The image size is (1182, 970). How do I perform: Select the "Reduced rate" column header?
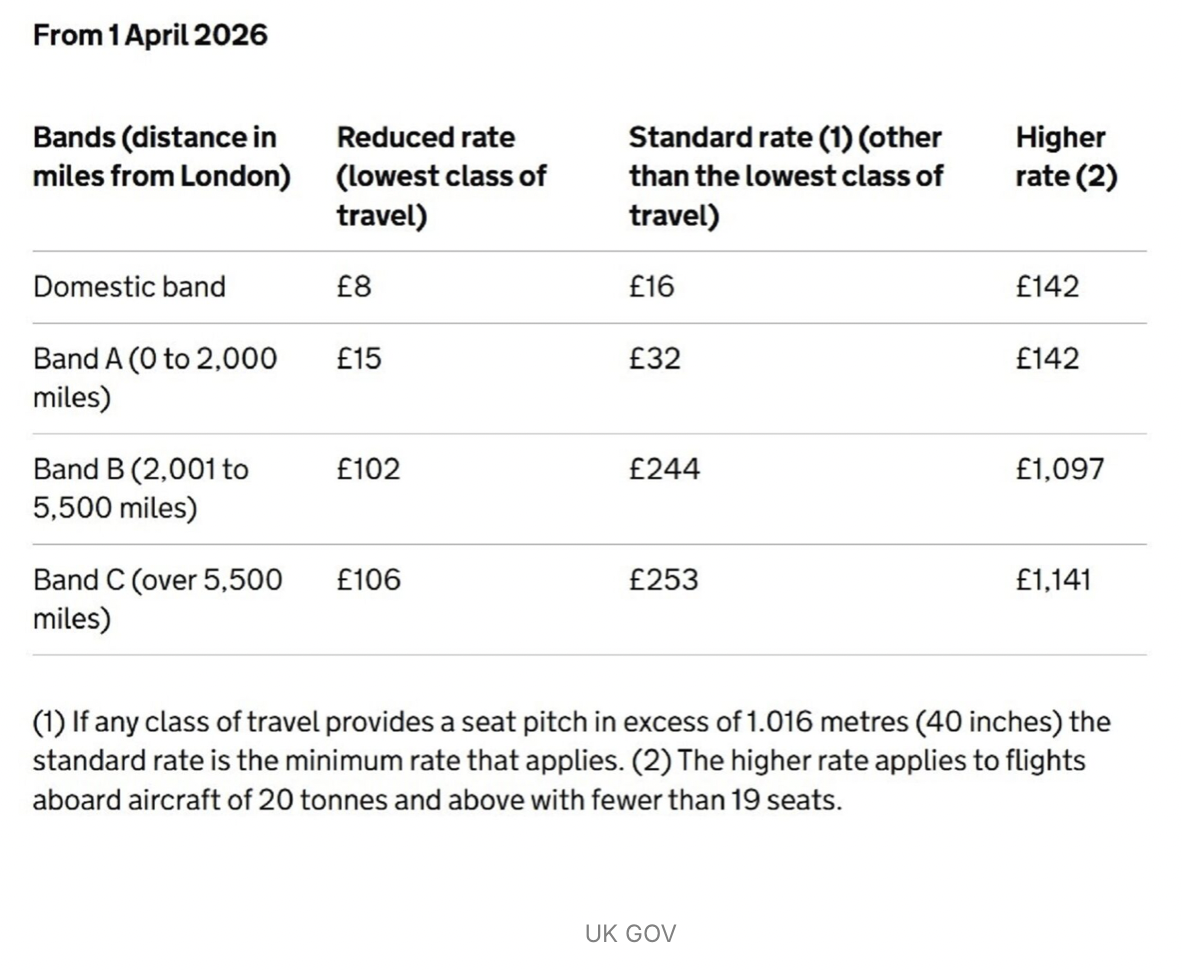click(441, 176)
